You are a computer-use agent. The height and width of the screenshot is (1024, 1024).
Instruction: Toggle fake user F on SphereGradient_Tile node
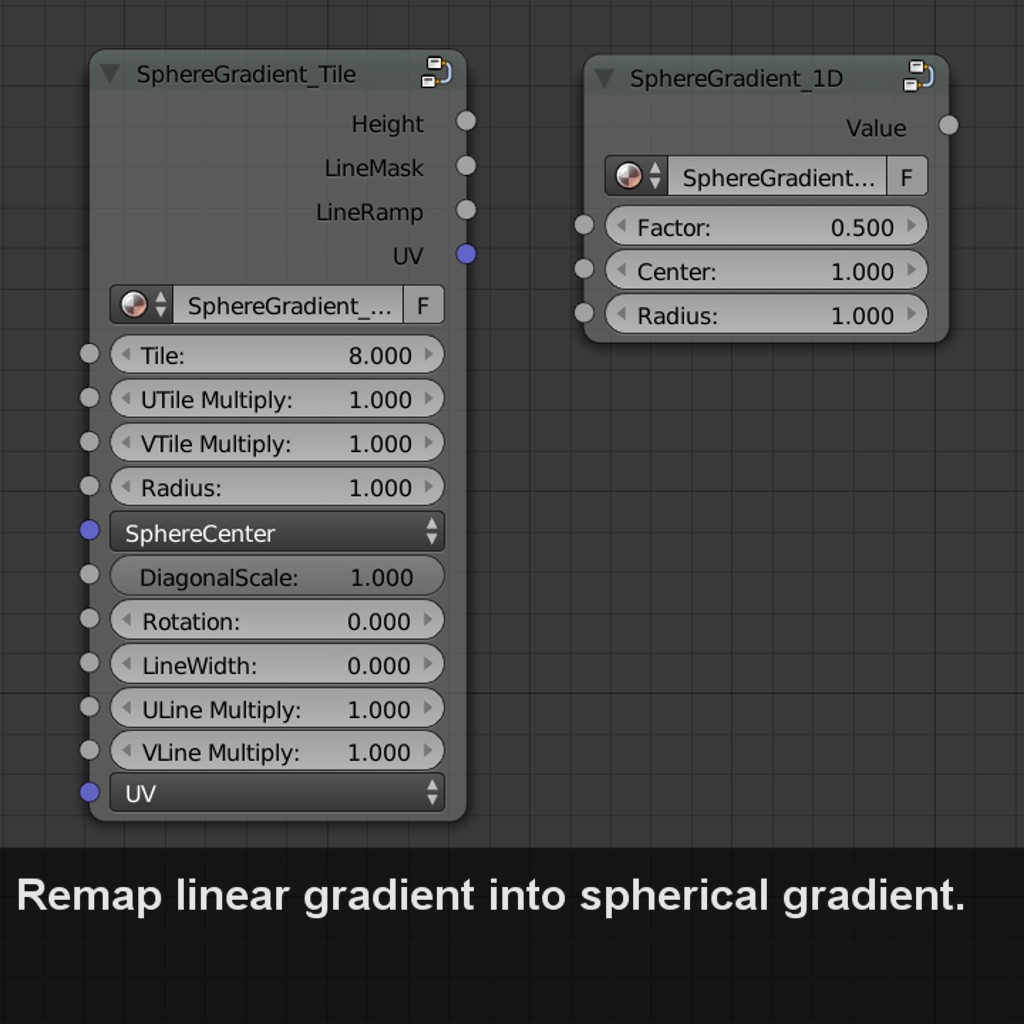point(423,305)
